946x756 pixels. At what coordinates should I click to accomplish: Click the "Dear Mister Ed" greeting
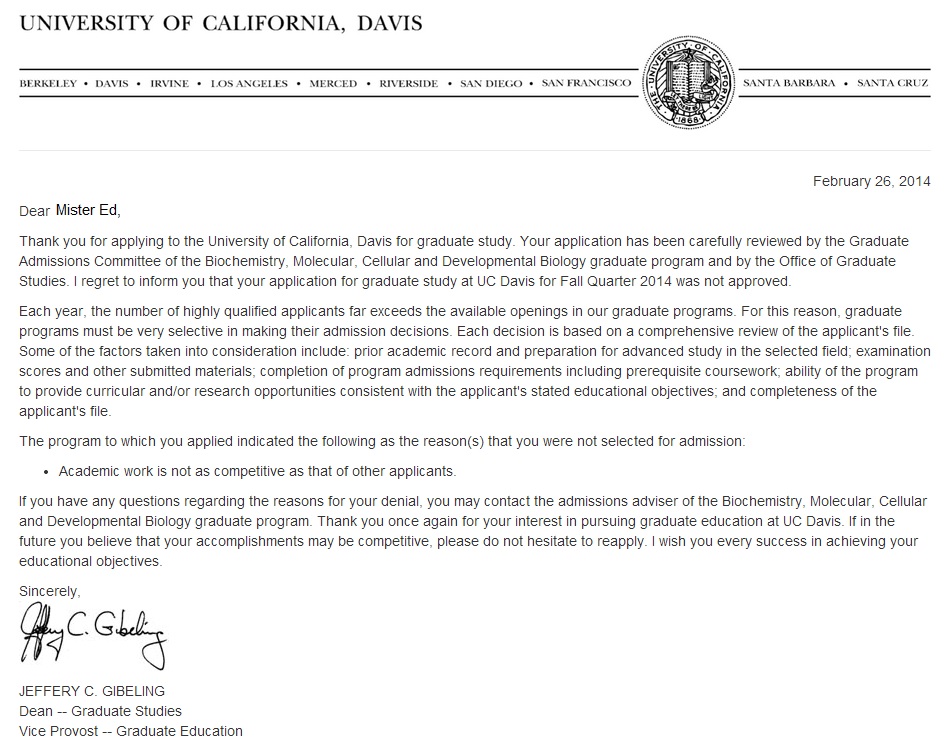coord(70,210)
